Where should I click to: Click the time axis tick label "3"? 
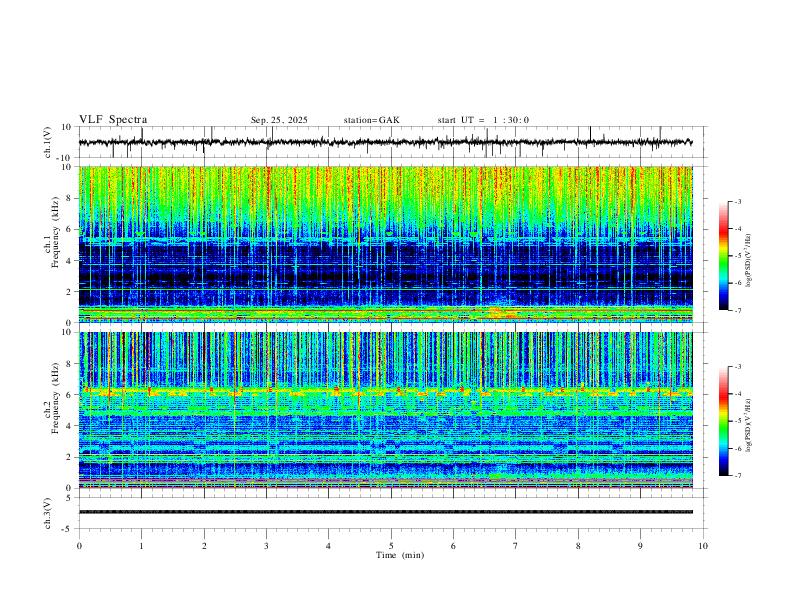click(x=266, y=546)
